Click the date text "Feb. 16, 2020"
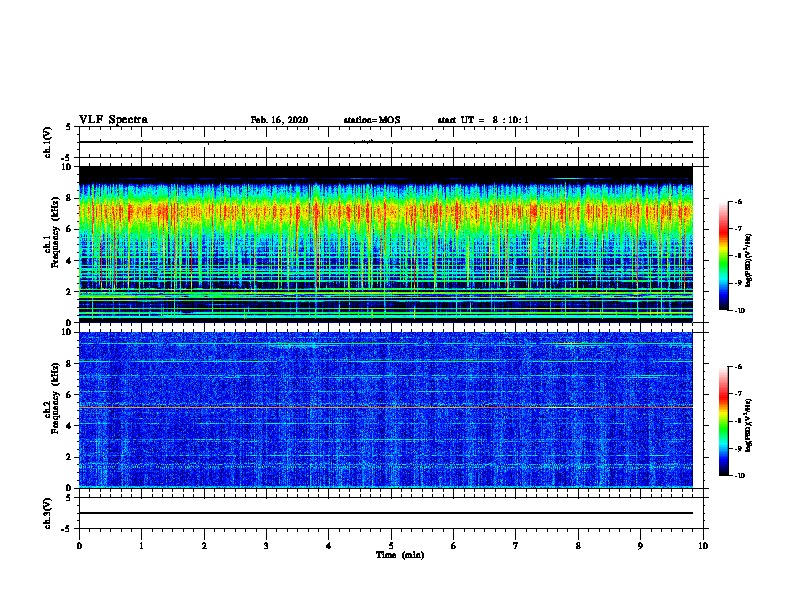Viewport: 792px width, 612px height. click(x=279, y=120)
